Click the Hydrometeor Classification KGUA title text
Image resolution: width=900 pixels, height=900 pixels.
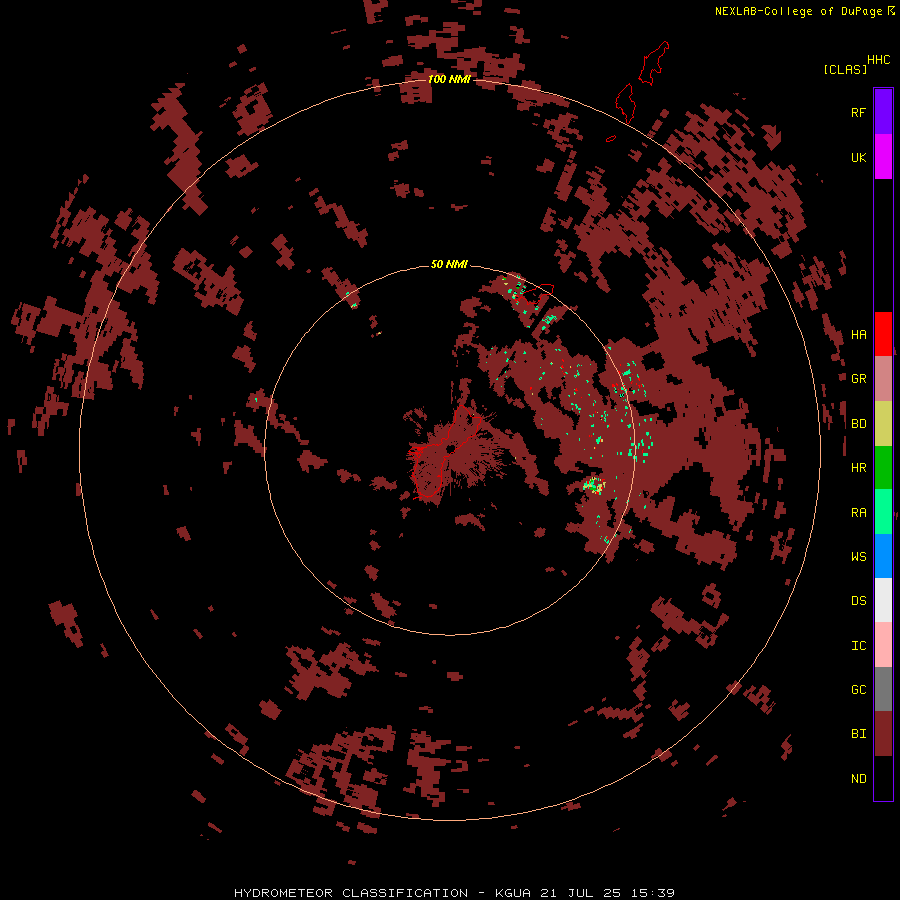pyautogui.click(x=454, y=893)
